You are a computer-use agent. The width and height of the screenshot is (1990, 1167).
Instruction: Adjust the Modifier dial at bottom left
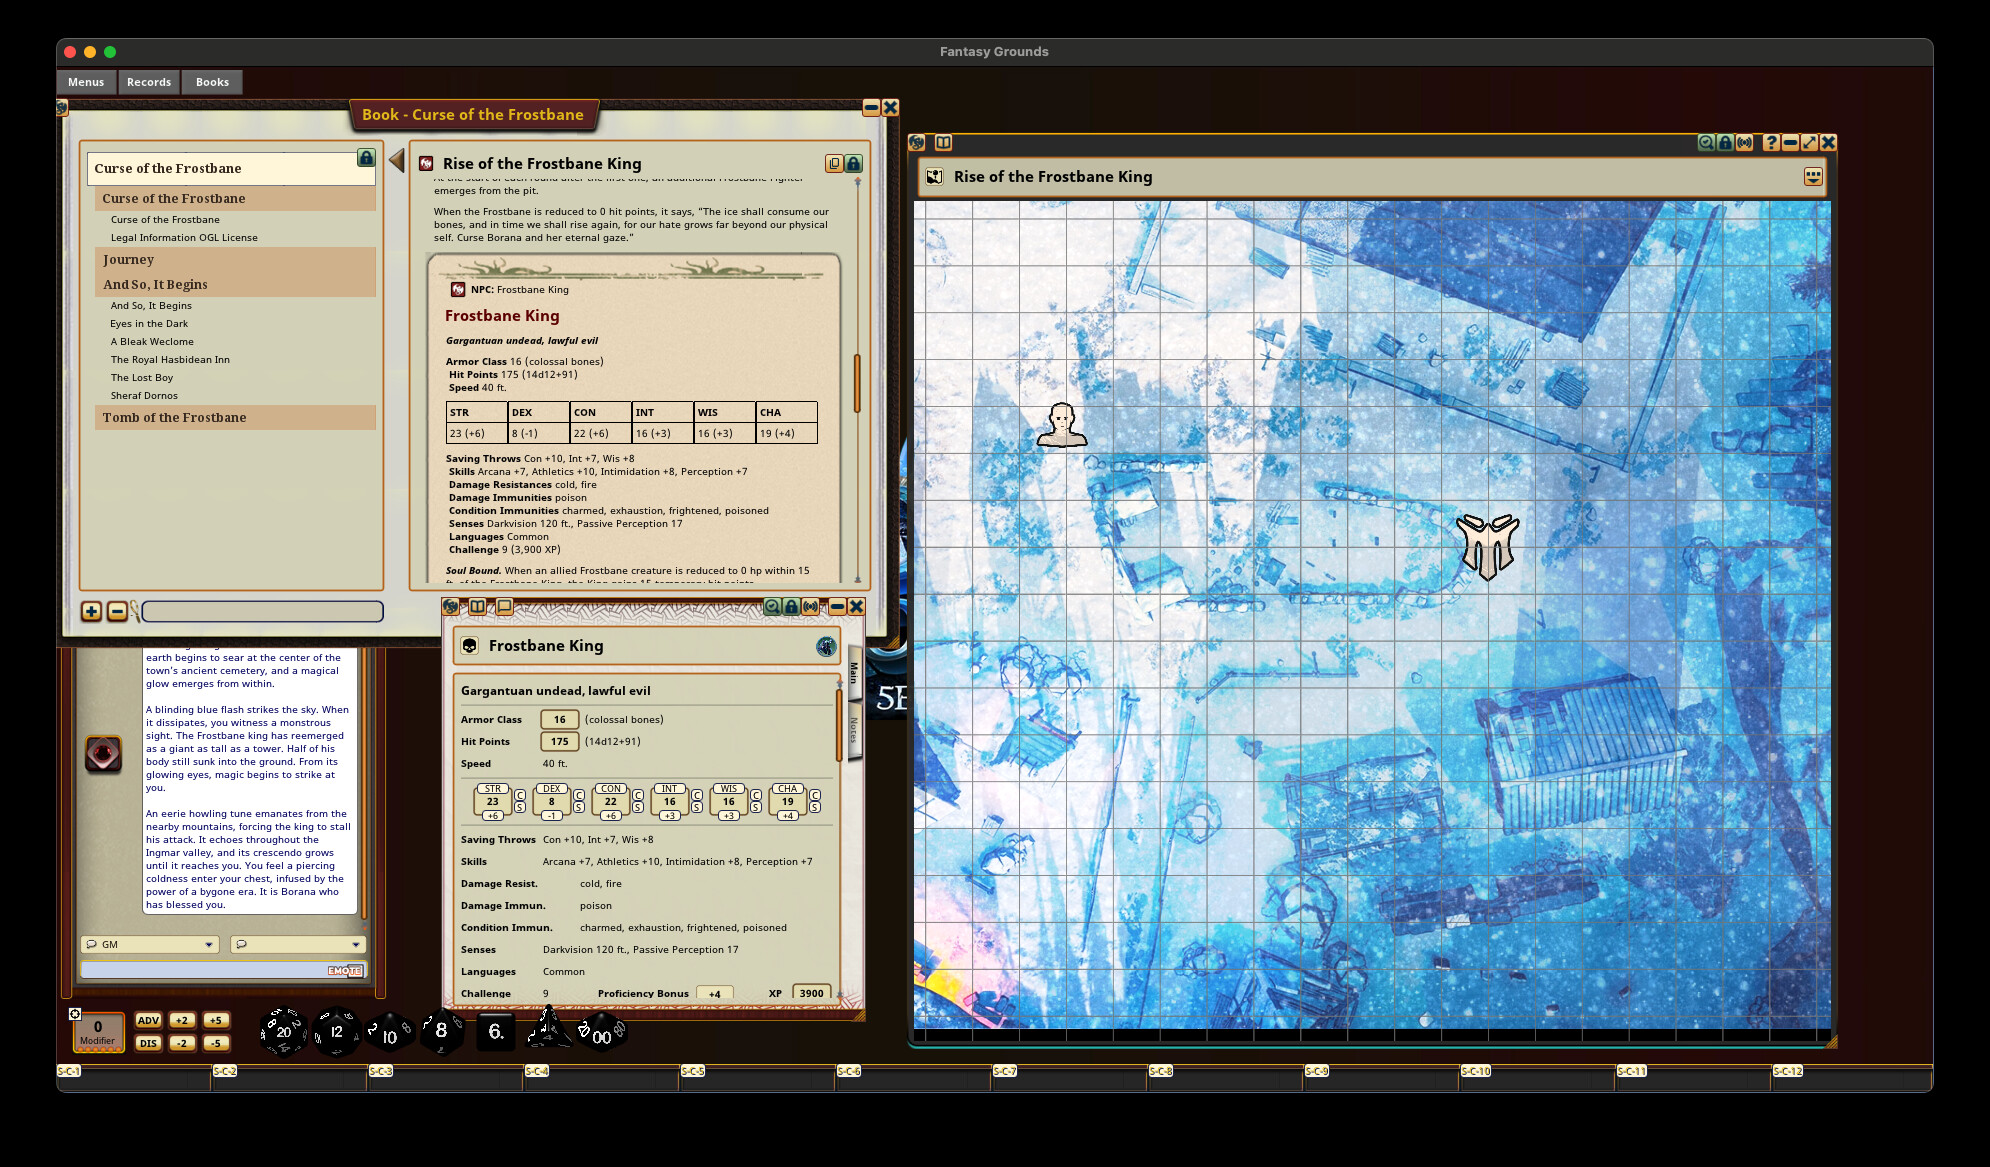[97, 1030]
